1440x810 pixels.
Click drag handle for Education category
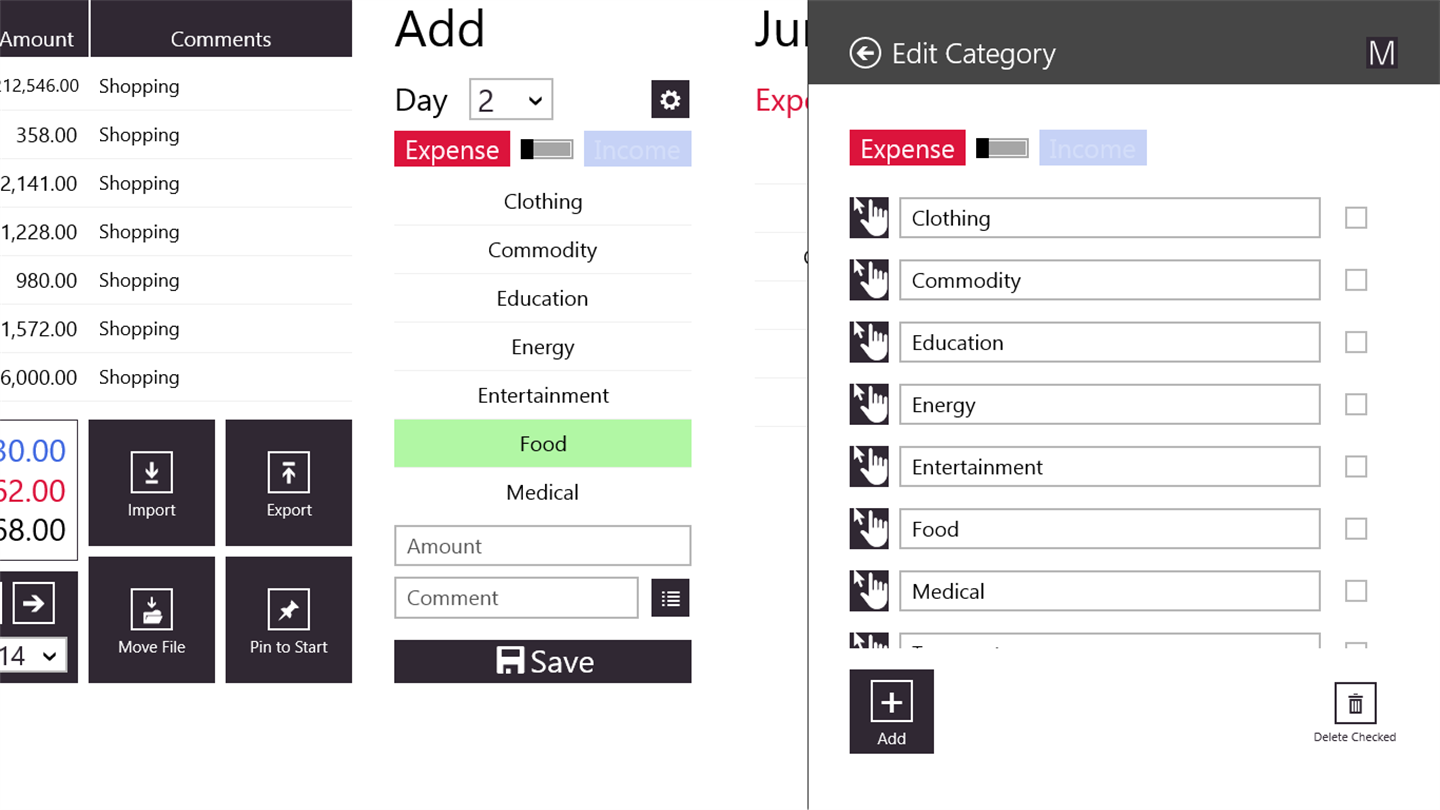[x=869, y=342]
